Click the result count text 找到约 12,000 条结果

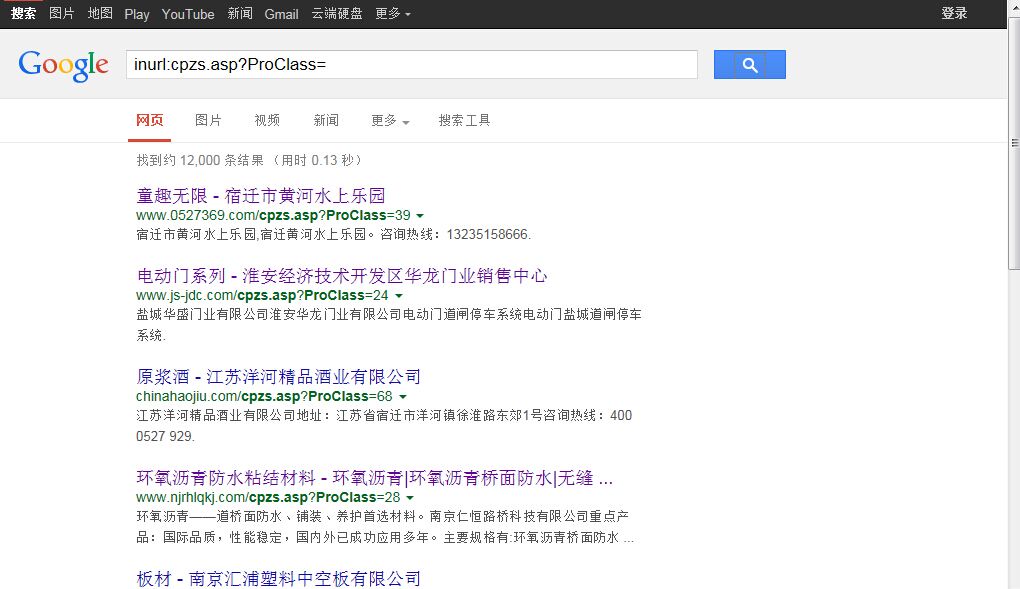point(200,161)
